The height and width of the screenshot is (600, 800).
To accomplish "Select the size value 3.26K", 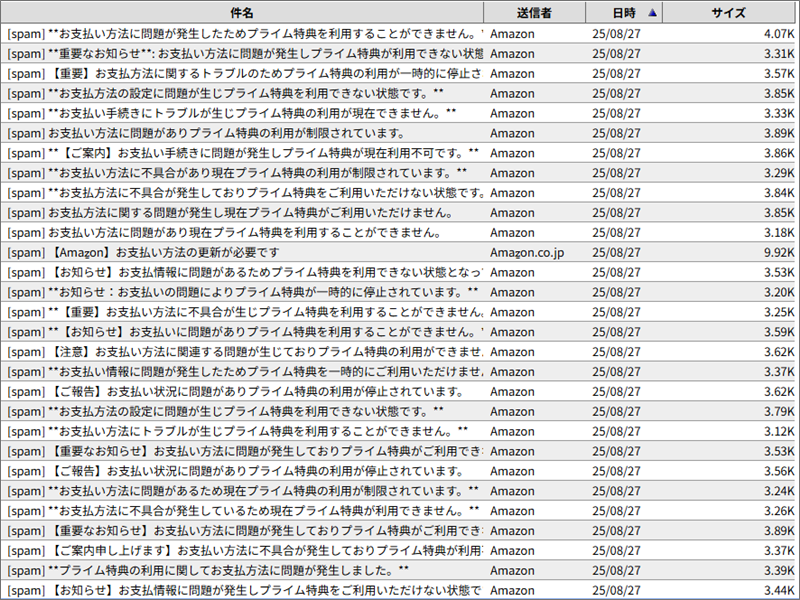I will tap(779, 511).
